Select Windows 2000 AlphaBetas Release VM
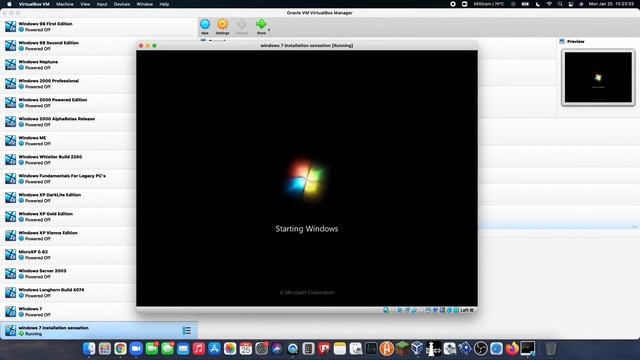 [x=99, y=121]
